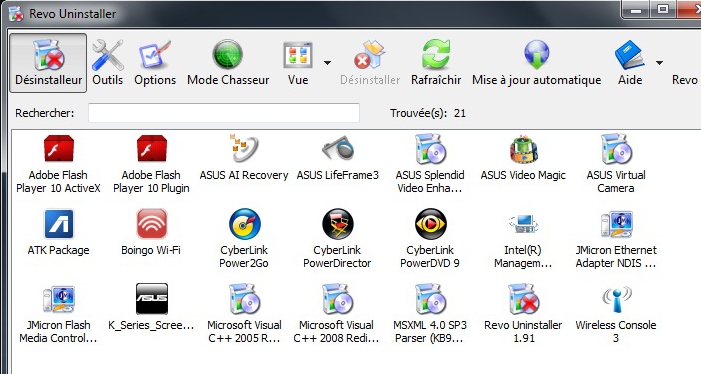The width and height of the screenshot is (701, 374).
Task: Open the Aide help book icon
Action: coord(629,55)
